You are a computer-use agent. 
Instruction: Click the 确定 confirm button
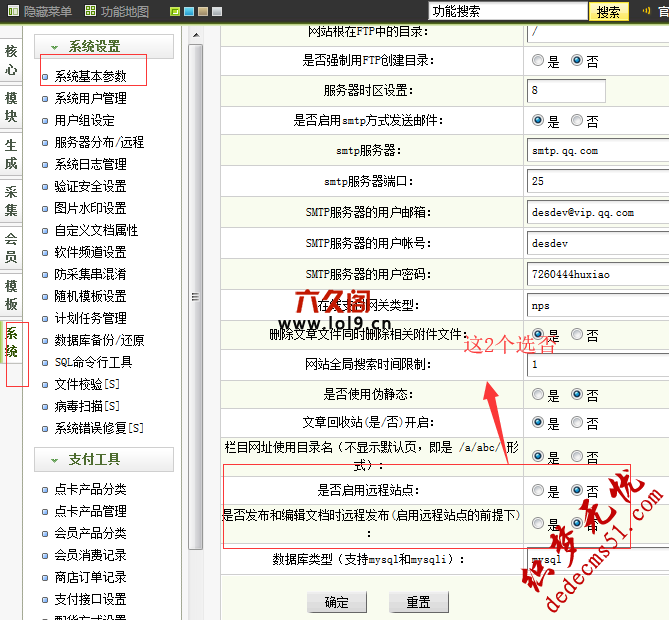click(x=337, y=603)
